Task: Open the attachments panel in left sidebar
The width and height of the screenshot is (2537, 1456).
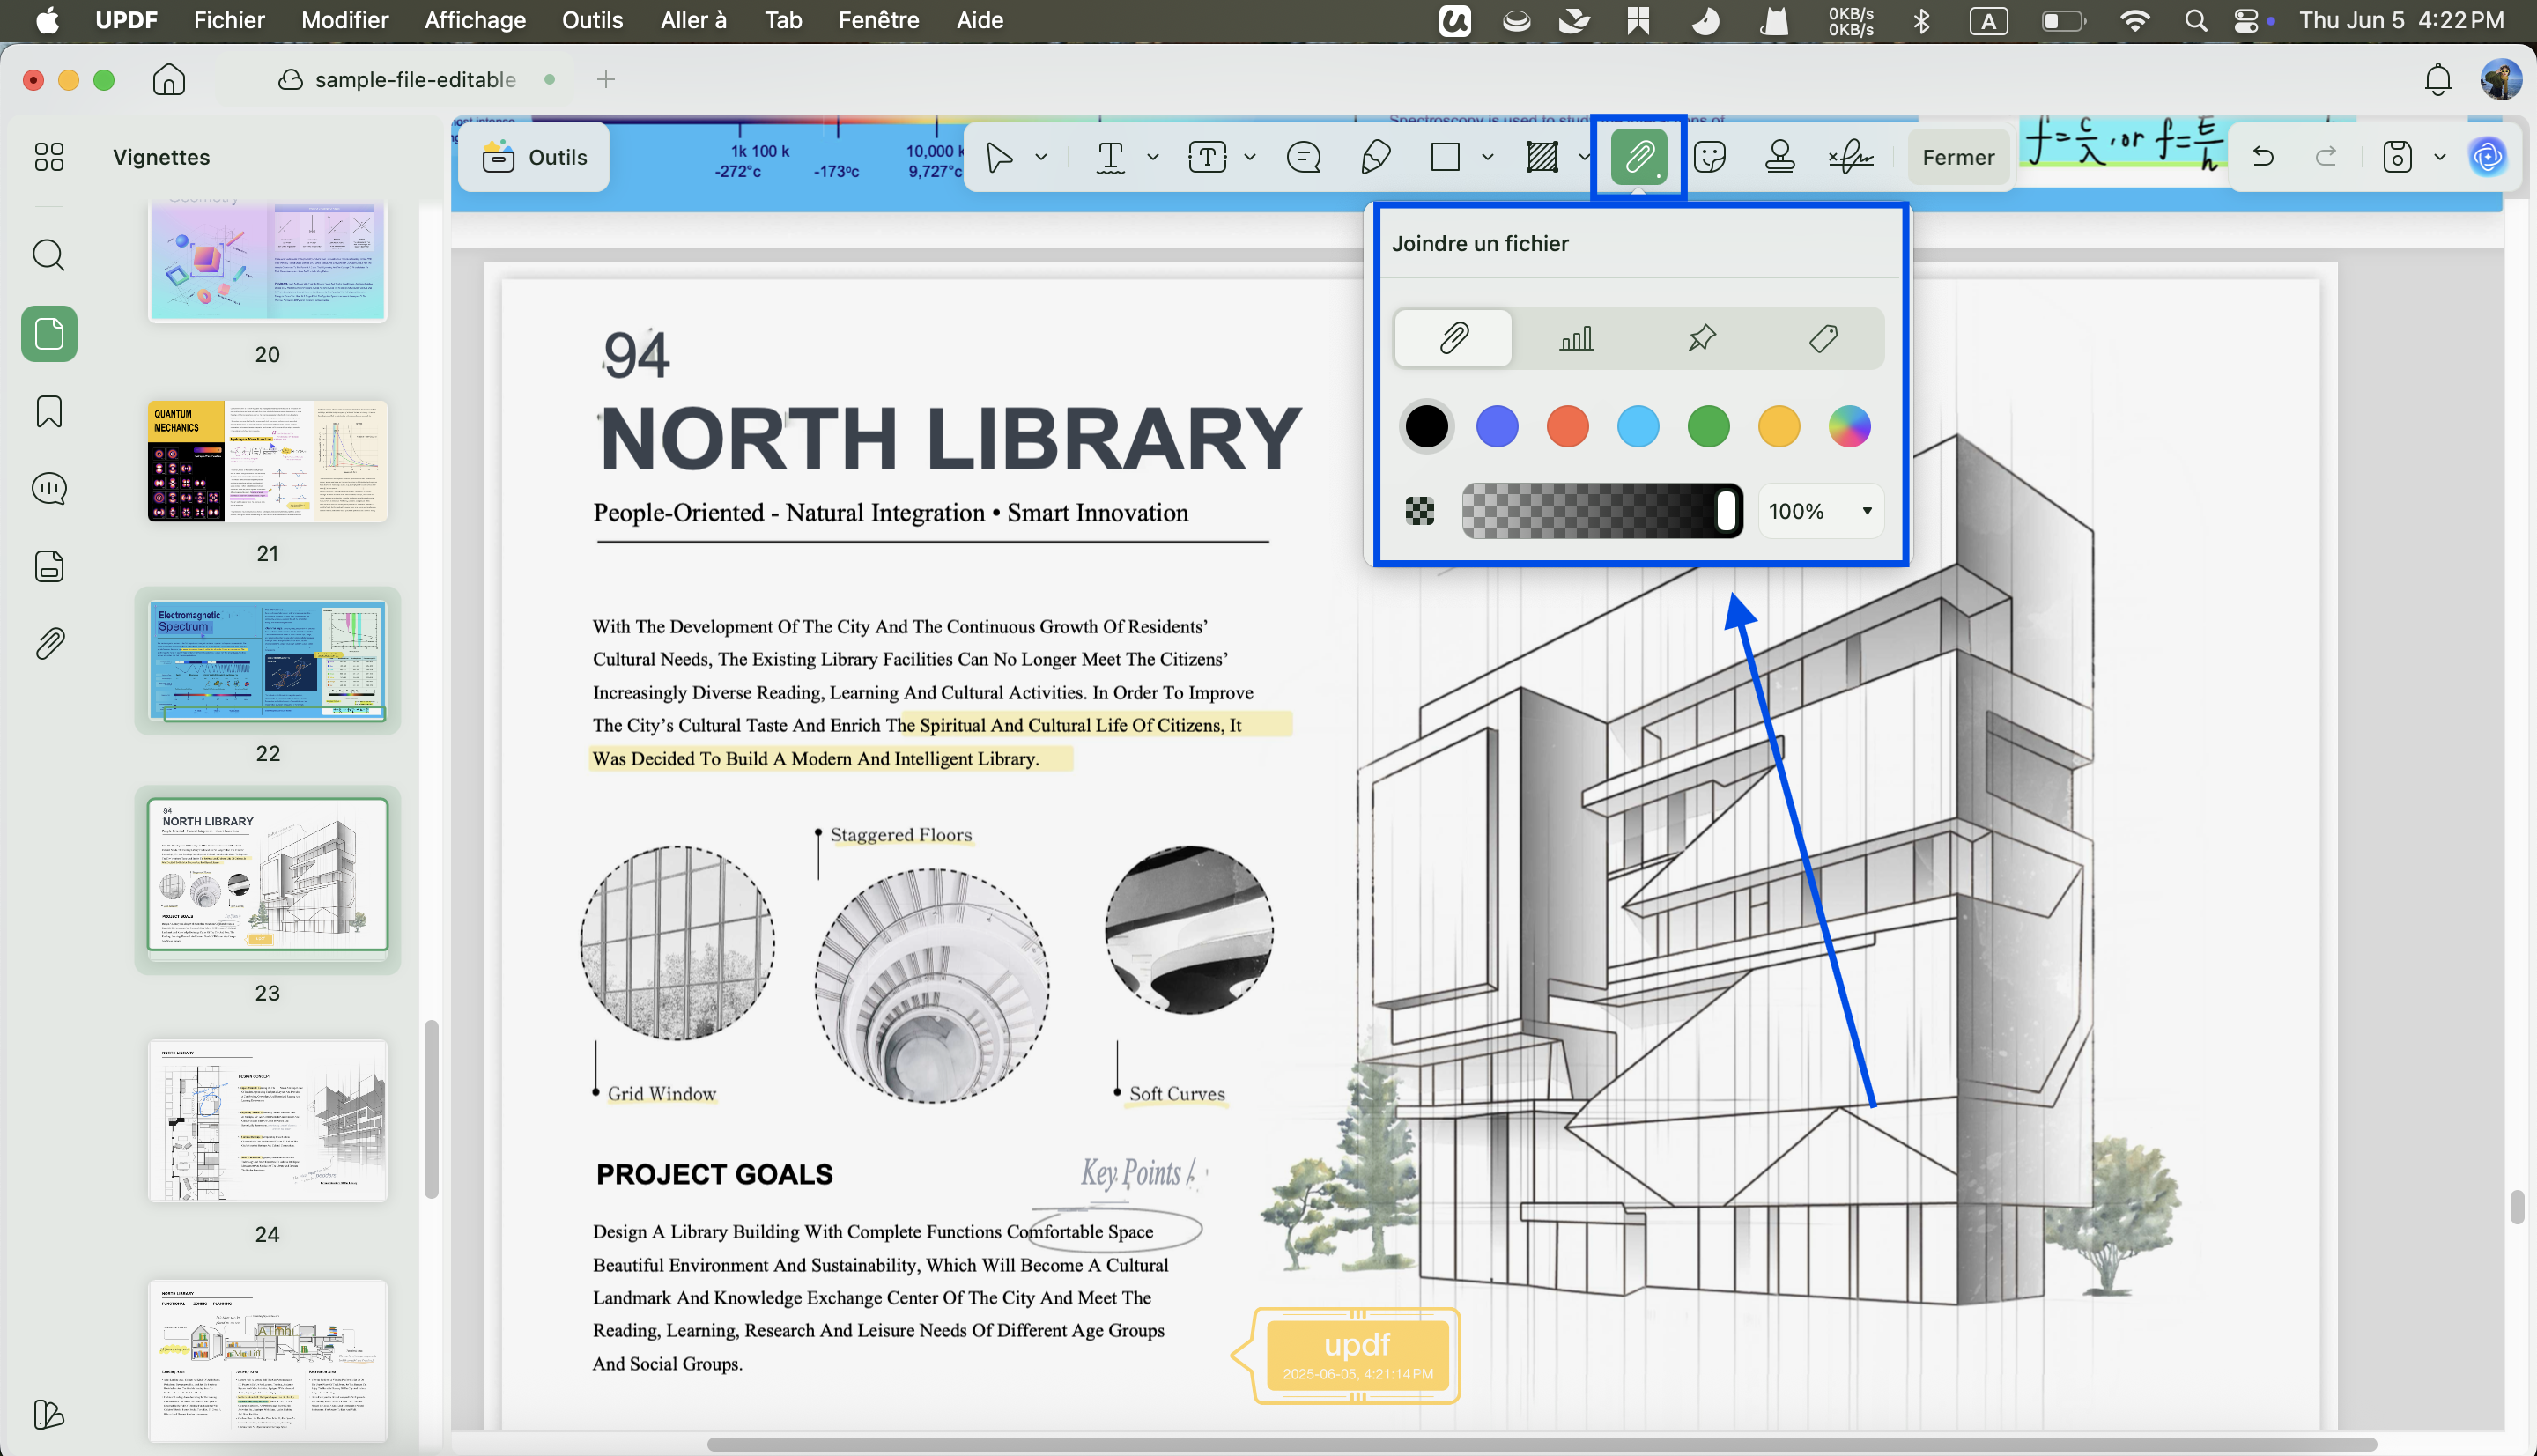Action: [49, 643]
